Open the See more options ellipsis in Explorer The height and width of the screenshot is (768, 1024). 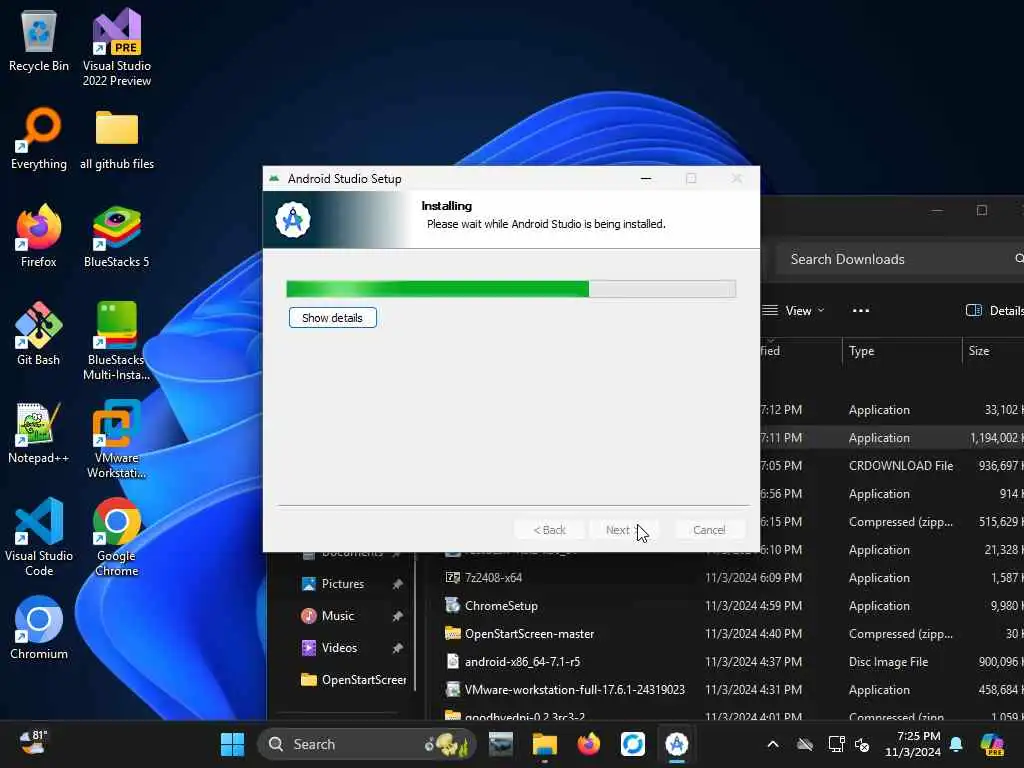point(861,311)
